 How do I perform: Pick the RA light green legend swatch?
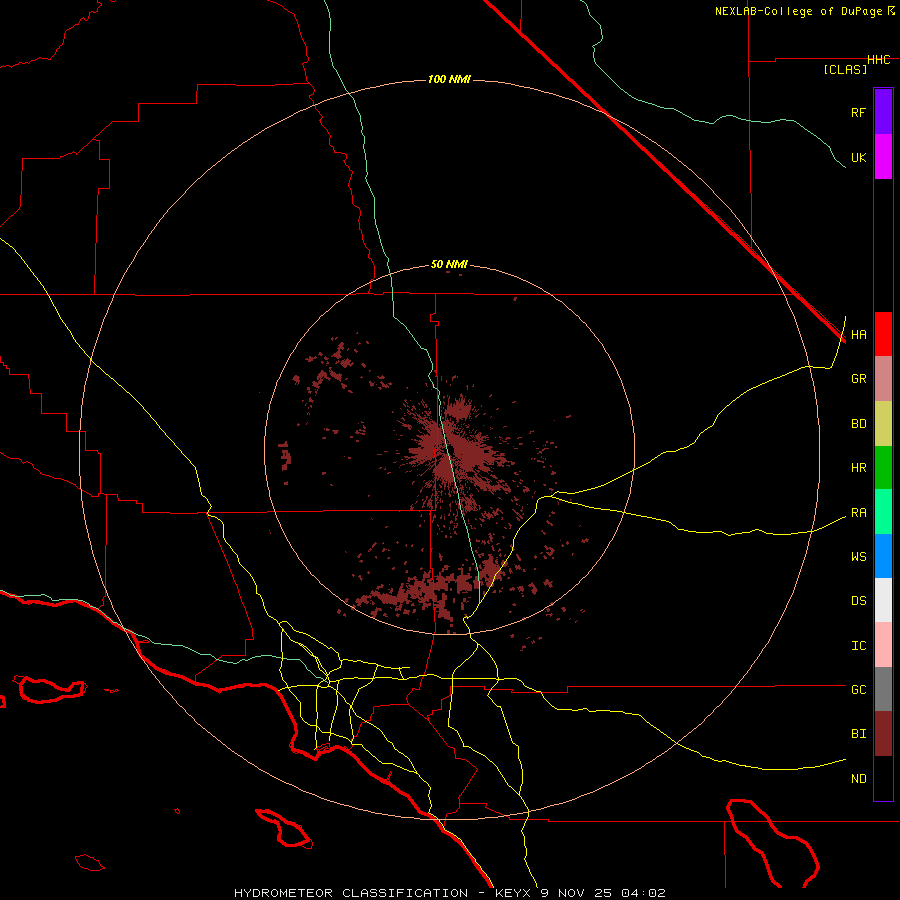(x=883, y=512)
